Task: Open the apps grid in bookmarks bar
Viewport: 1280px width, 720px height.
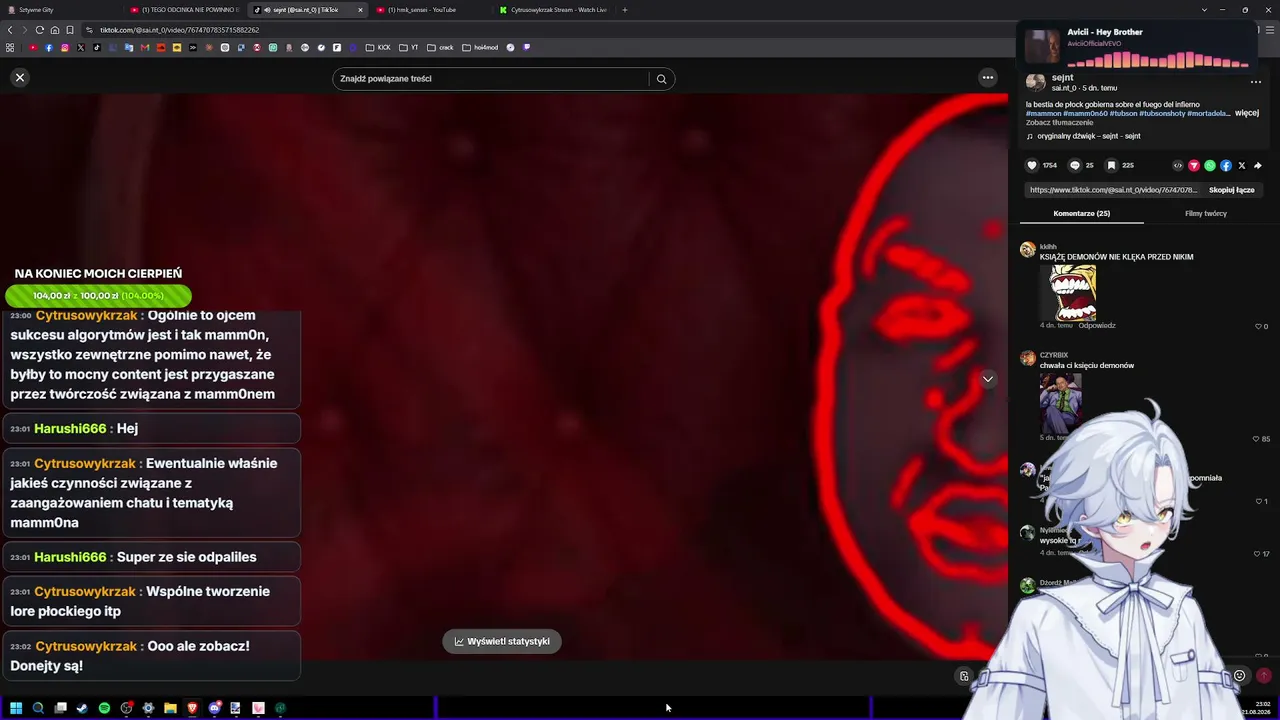Action: pos(10,47)
